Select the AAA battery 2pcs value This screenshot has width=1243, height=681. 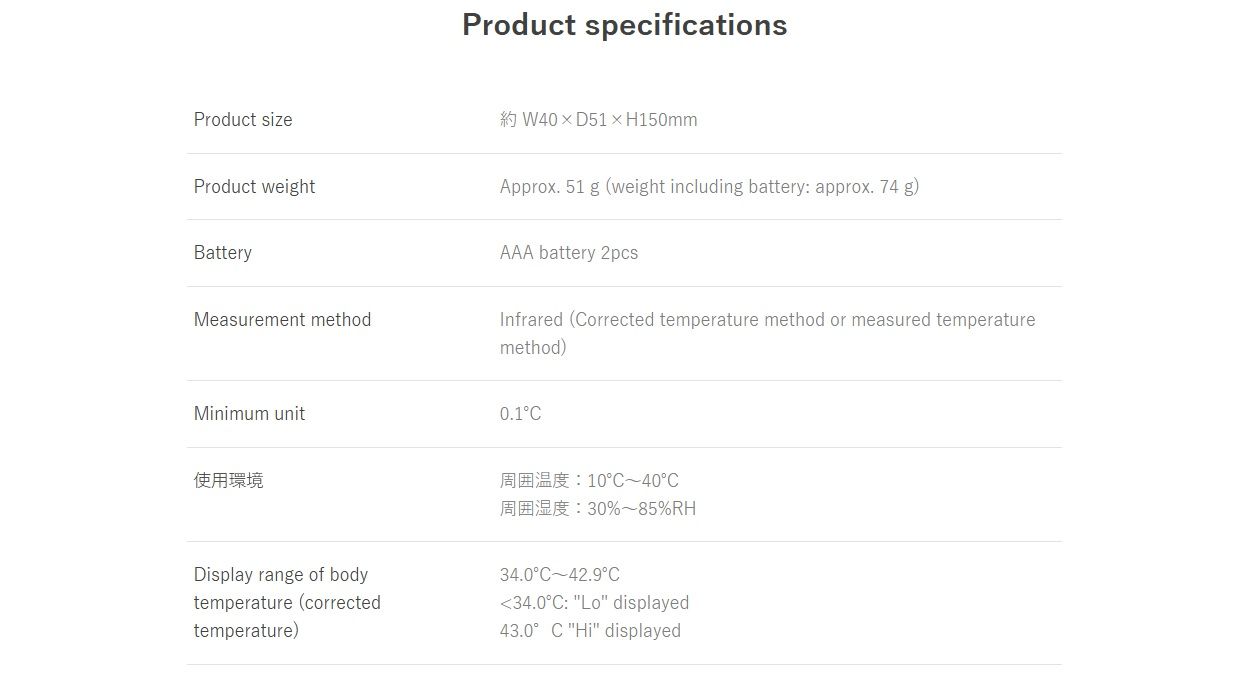(x=568, y=253)
